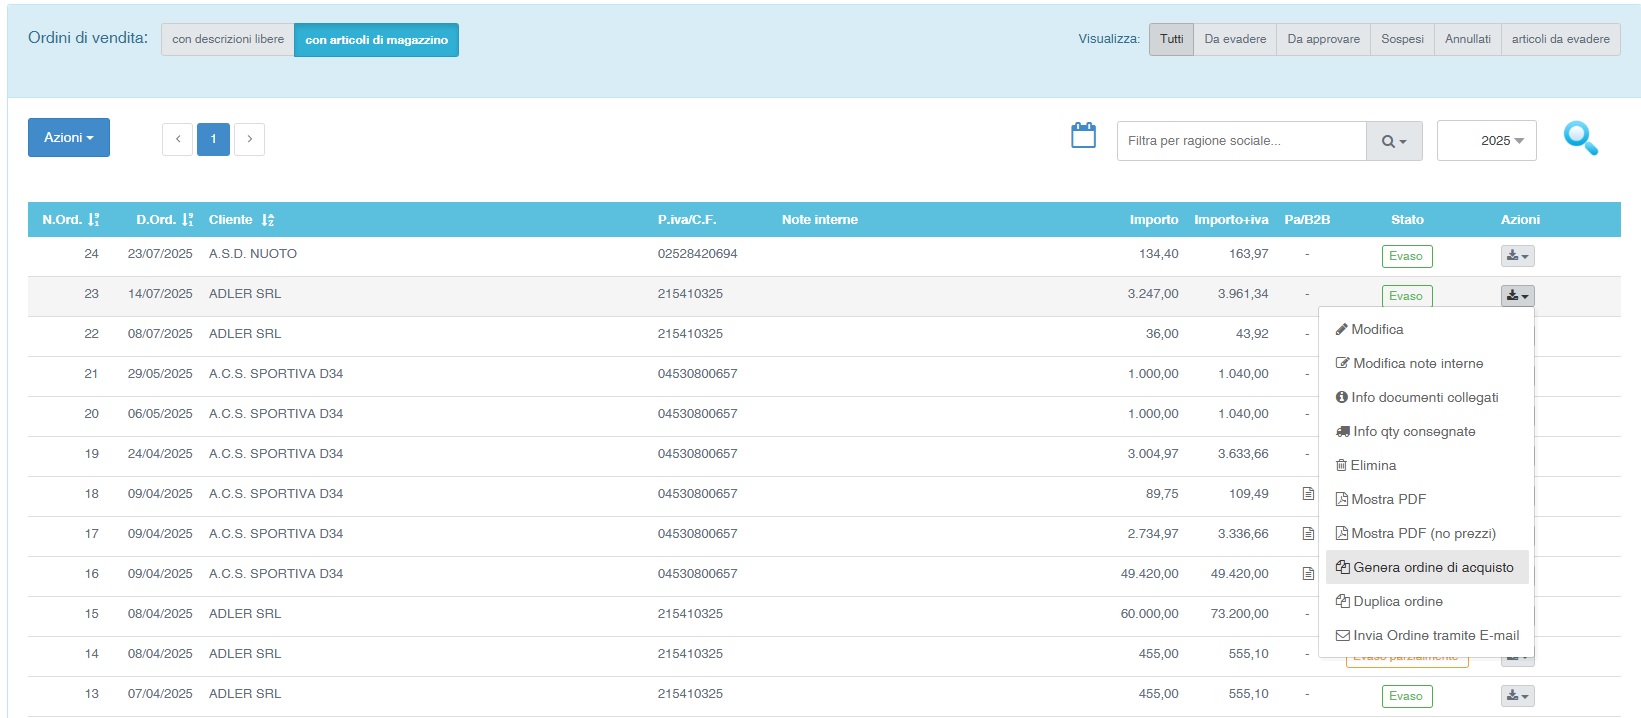The height and width of the screenshot is (718, 1641).
Task: Sort by order number column icon
Action: click(x=94, y=220)
